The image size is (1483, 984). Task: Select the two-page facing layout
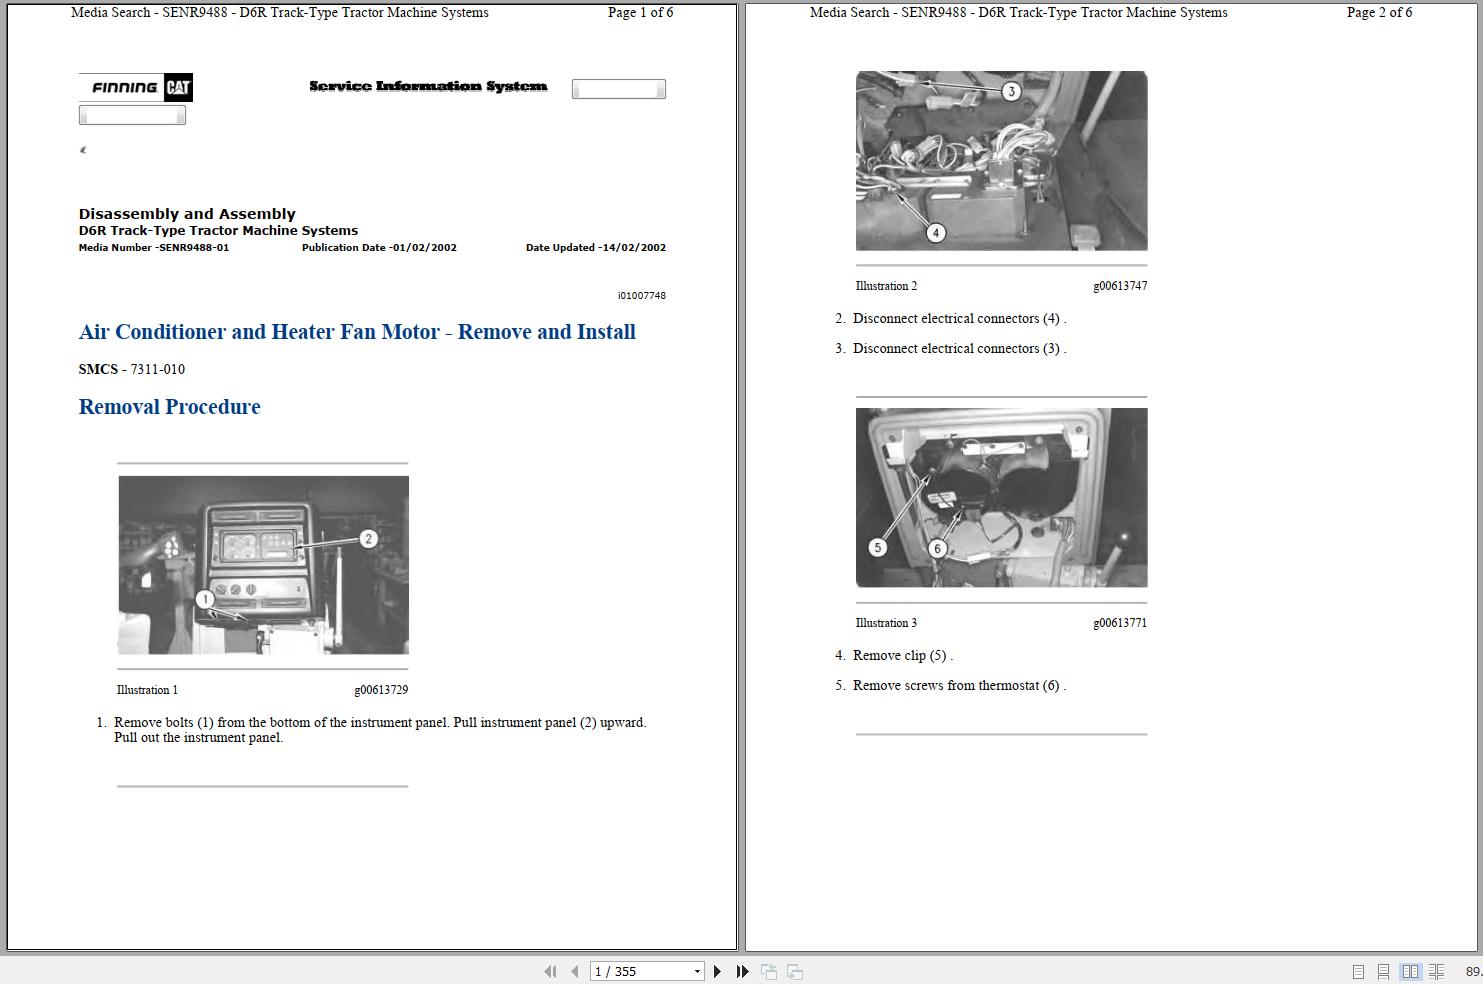(x=1410, y=971)
